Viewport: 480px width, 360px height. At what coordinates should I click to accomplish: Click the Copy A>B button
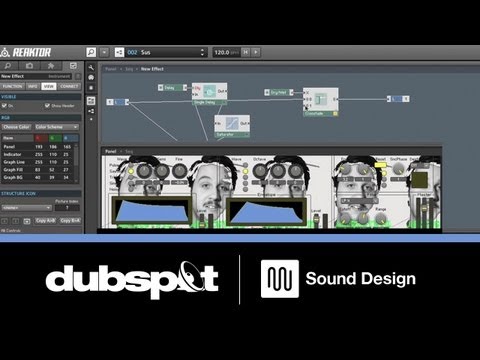45,221
